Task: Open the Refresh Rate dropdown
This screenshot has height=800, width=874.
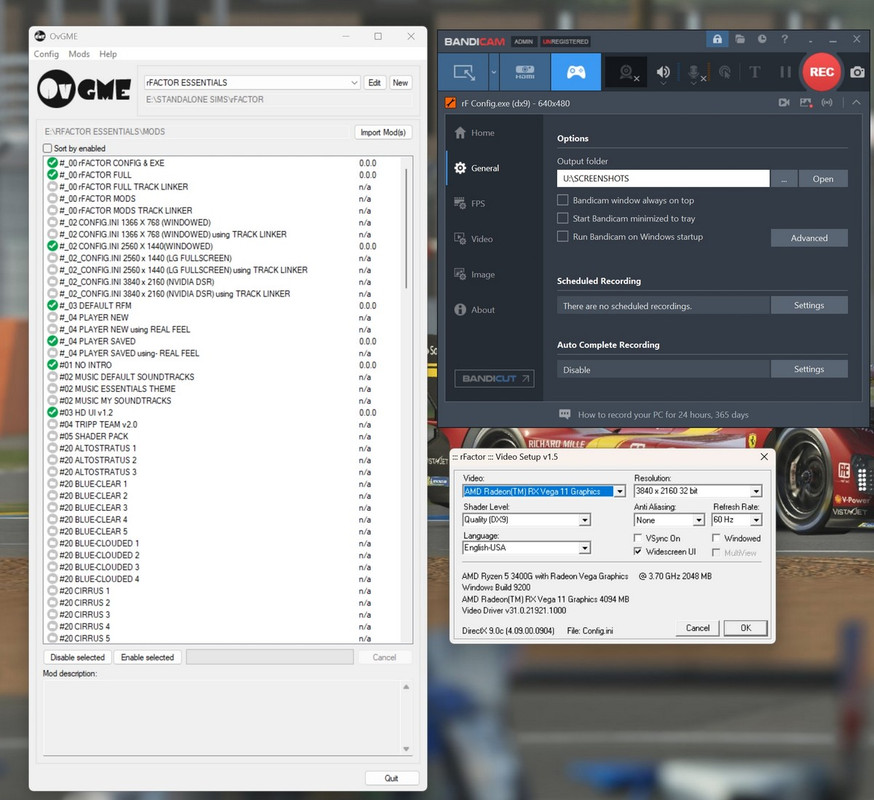Action: 756,520
